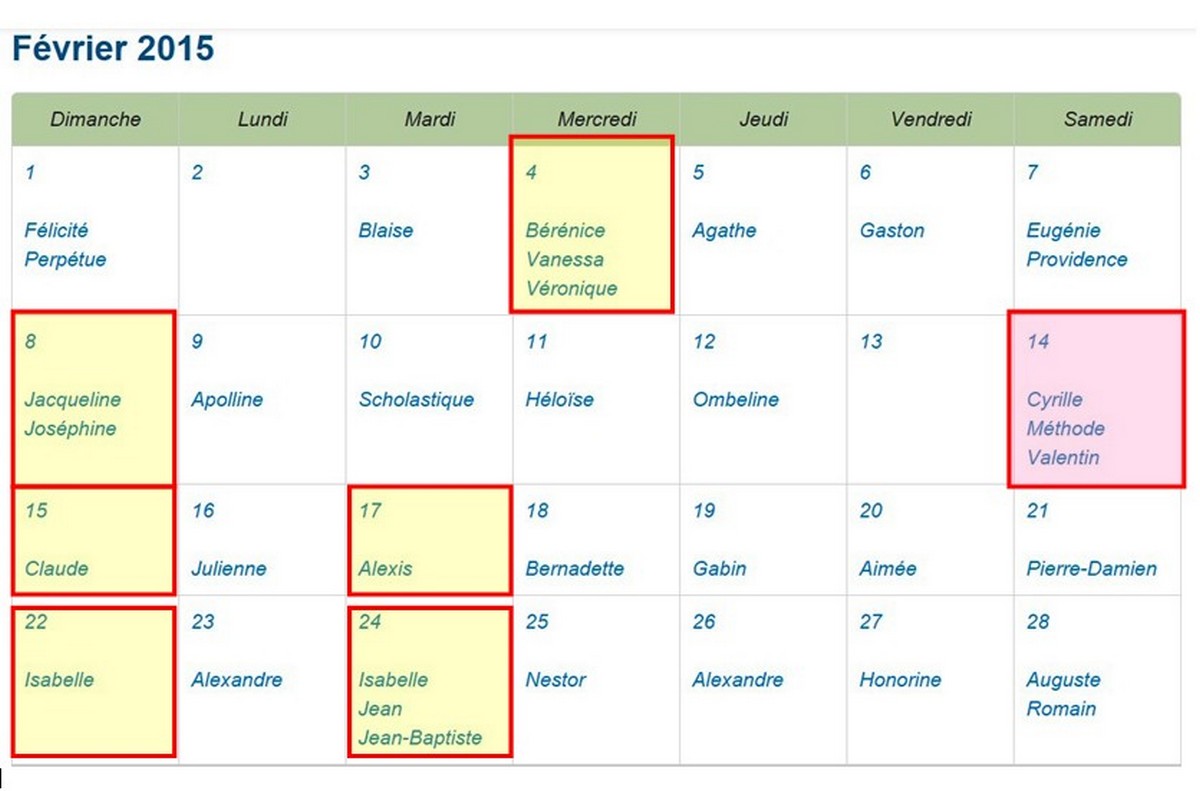Viewport: 1200px width, 791px height.
Task: Select day number 2 cell
Action: pyautogui.click(x=197, y=173)
